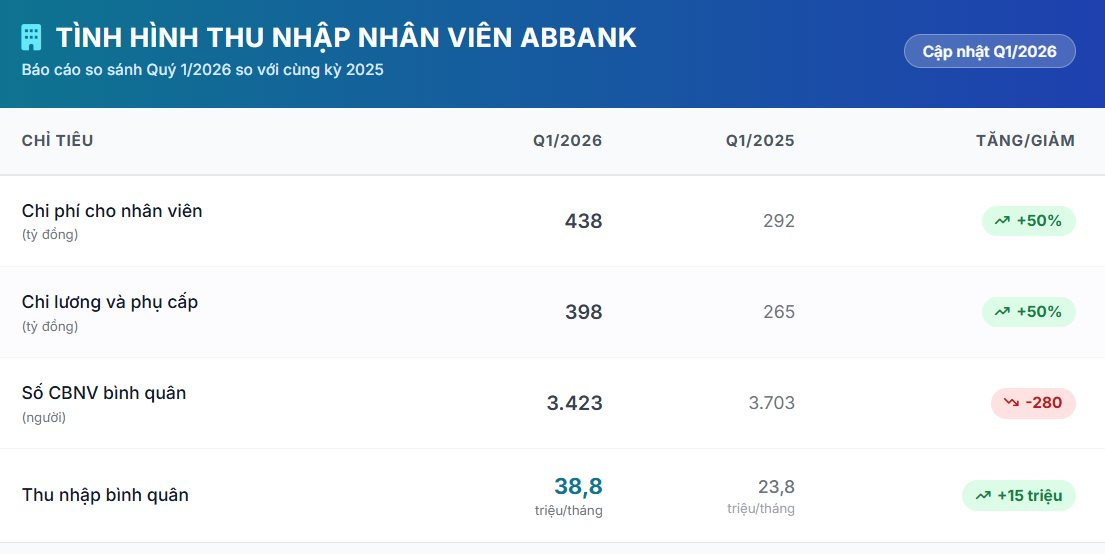Select the Chi phí cho nhân viên row label

tap(112, 211)
